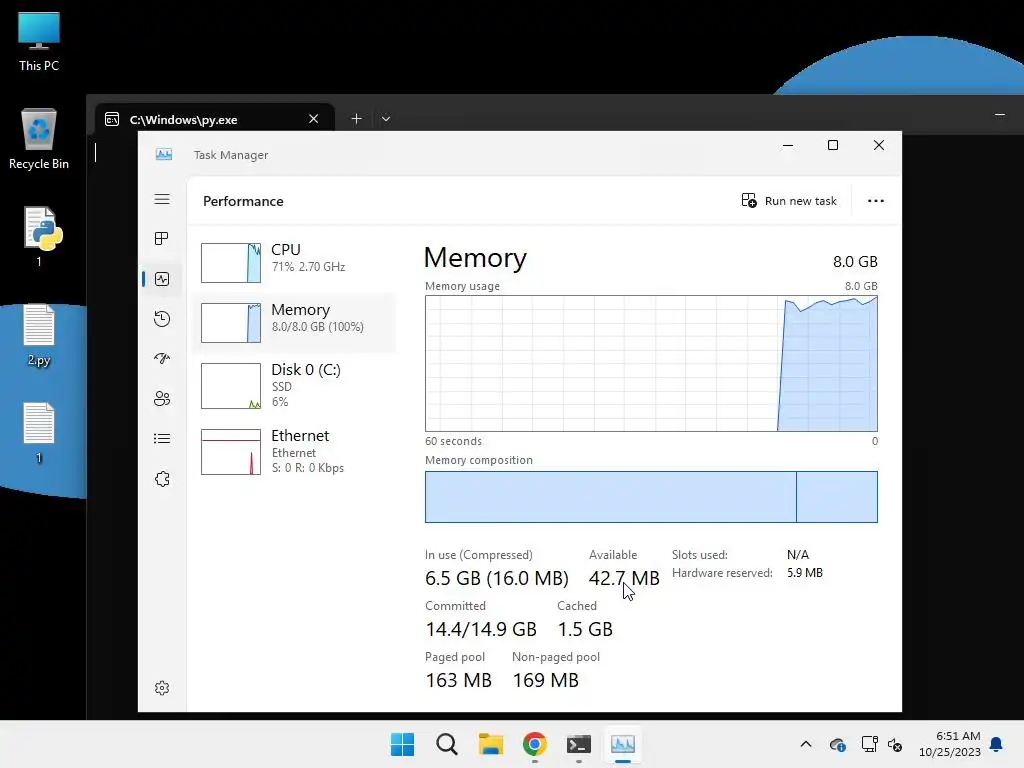Screen dimensions: 1024x768
Task: Open Users page icon
Action: click(162, 398)
